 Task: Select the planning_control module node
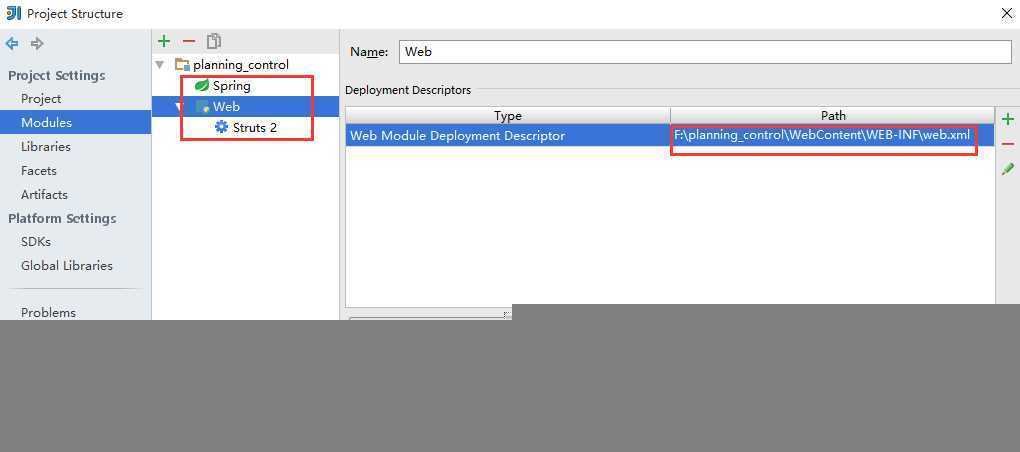(241, 64)
